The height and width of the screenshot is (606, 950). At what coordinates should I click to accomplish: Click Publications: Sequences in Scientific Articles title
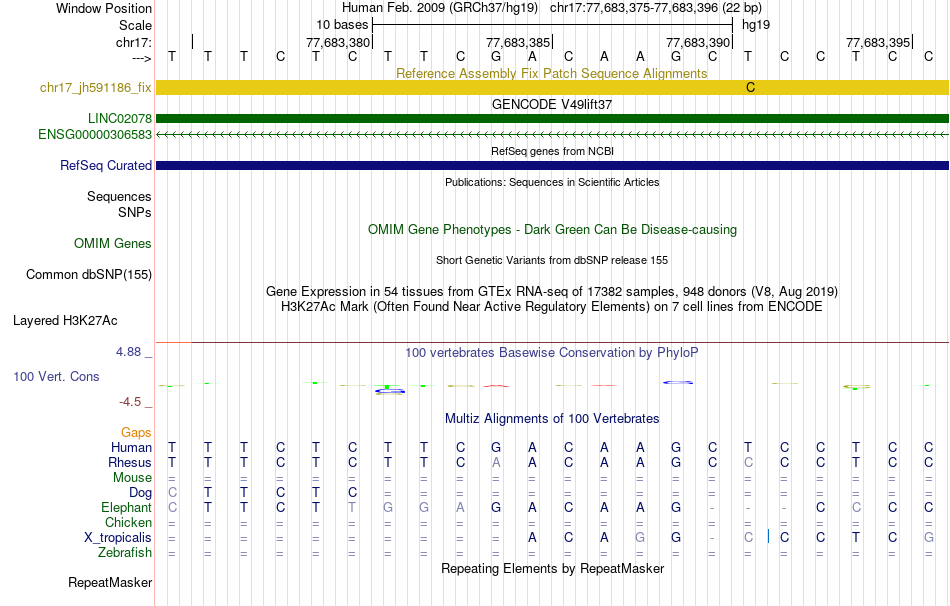[x=552, y=182]
